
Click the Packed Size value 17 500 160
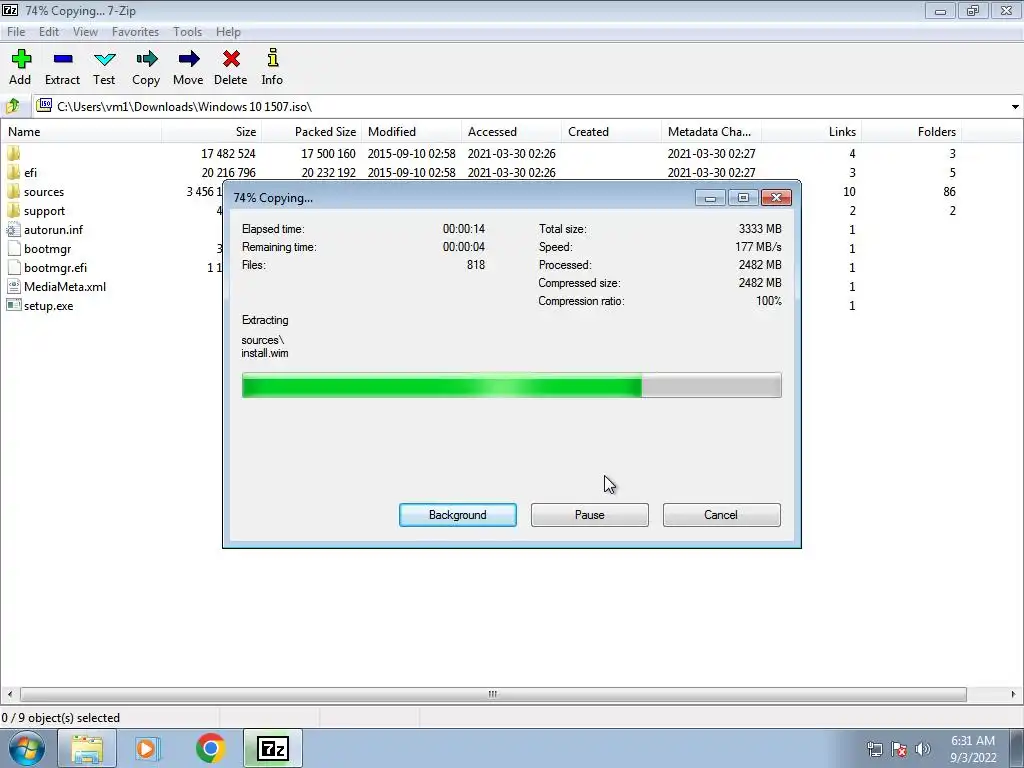(x=328, y=153)
